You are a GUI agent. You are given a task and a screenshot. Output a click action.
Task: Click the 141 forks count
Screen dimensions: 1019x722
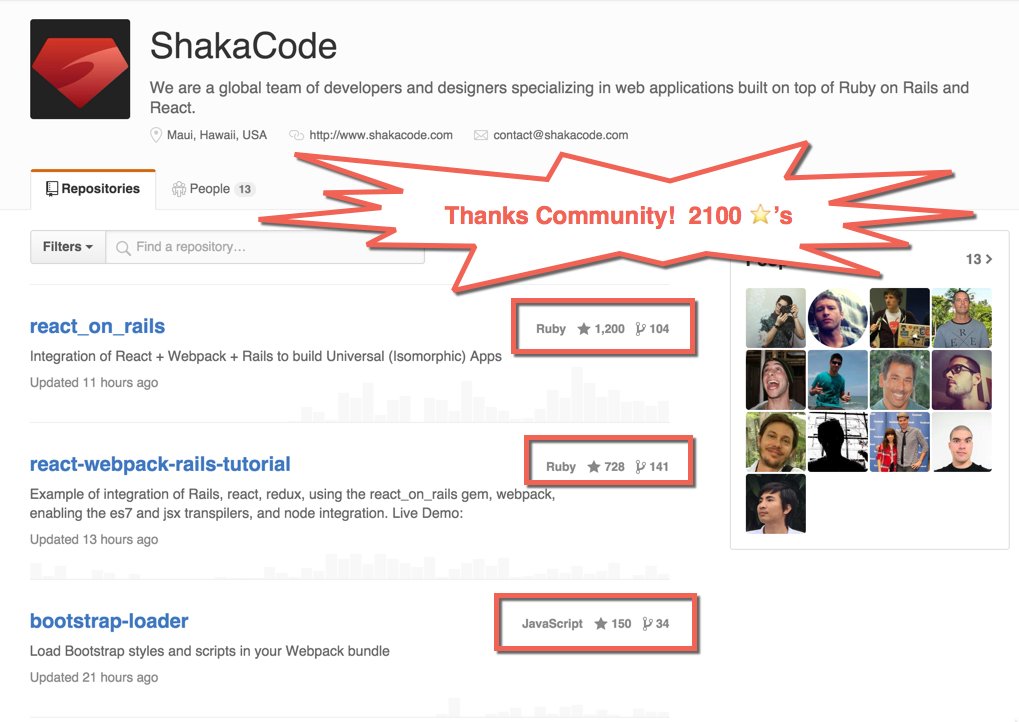(659, 467)
